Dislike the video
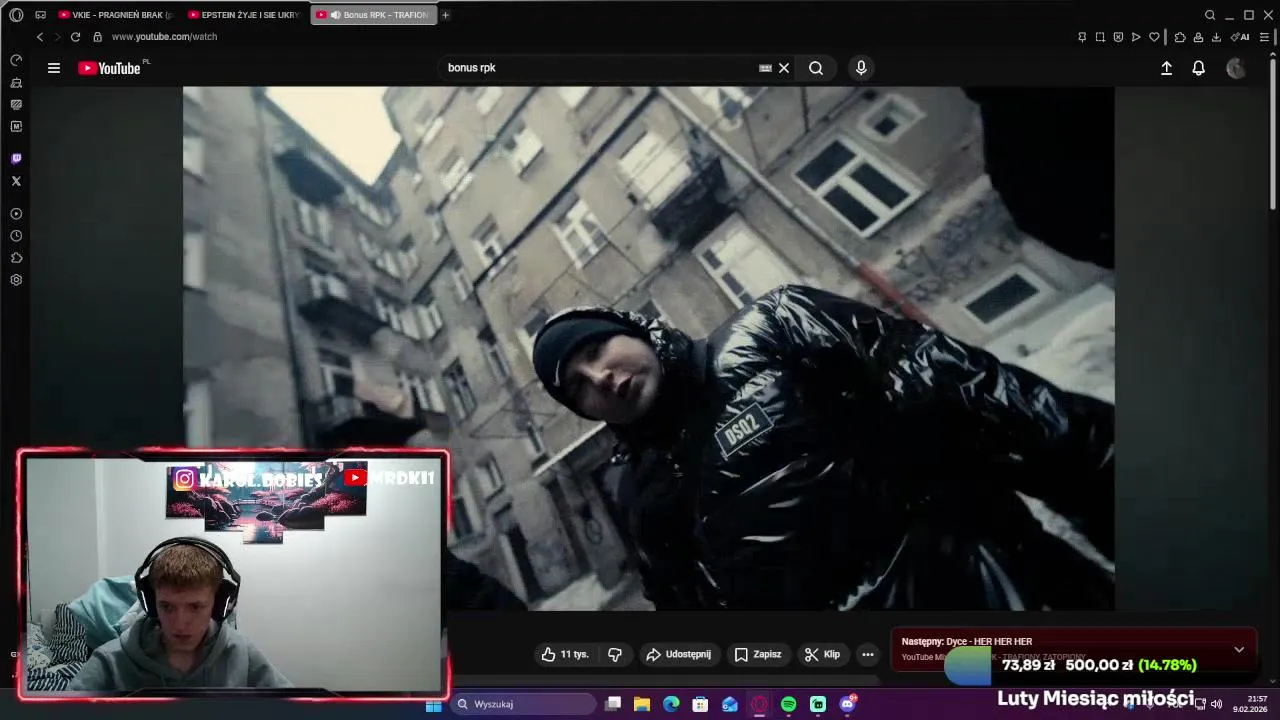The height and width of the screenshot is (720, 1280). point(615,654)
